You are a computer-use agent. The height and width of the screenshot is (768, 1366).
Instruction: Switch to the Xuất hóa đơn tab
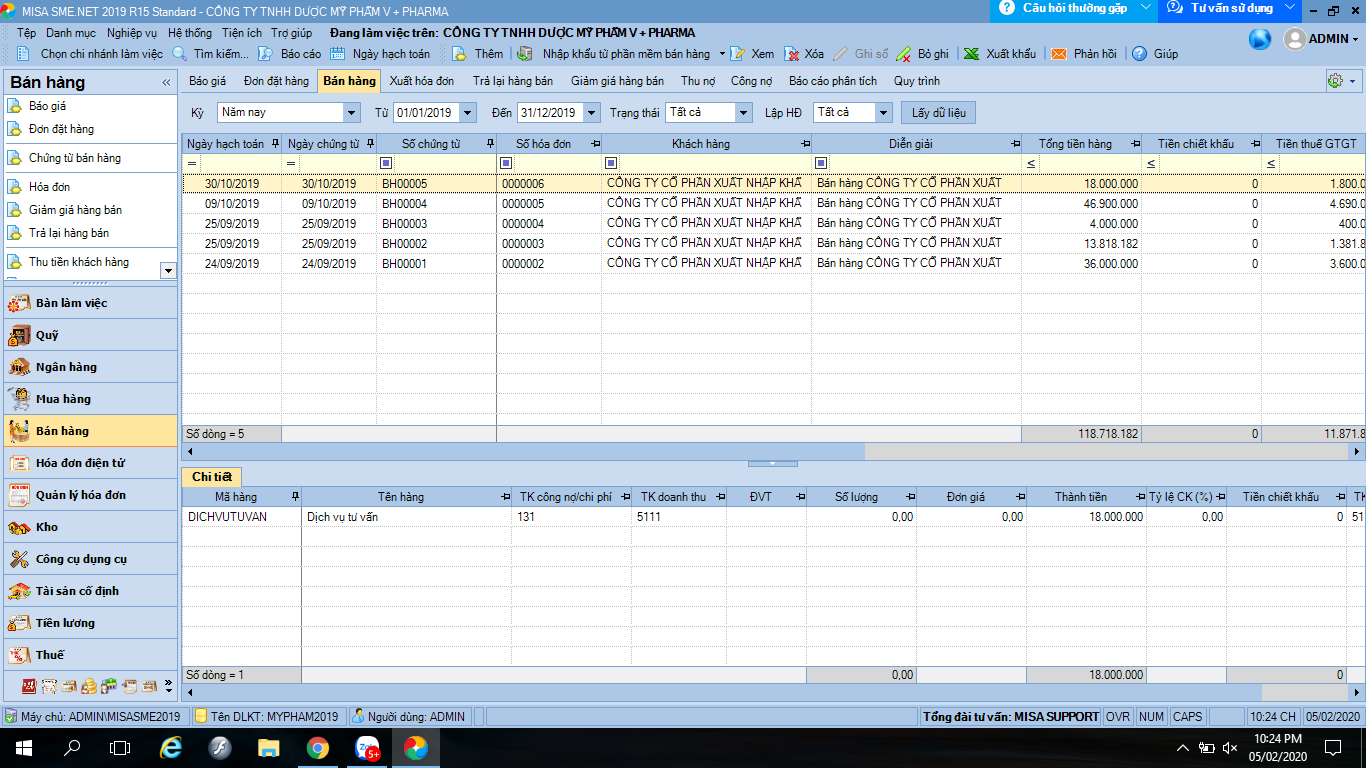(x=422, y=81)
